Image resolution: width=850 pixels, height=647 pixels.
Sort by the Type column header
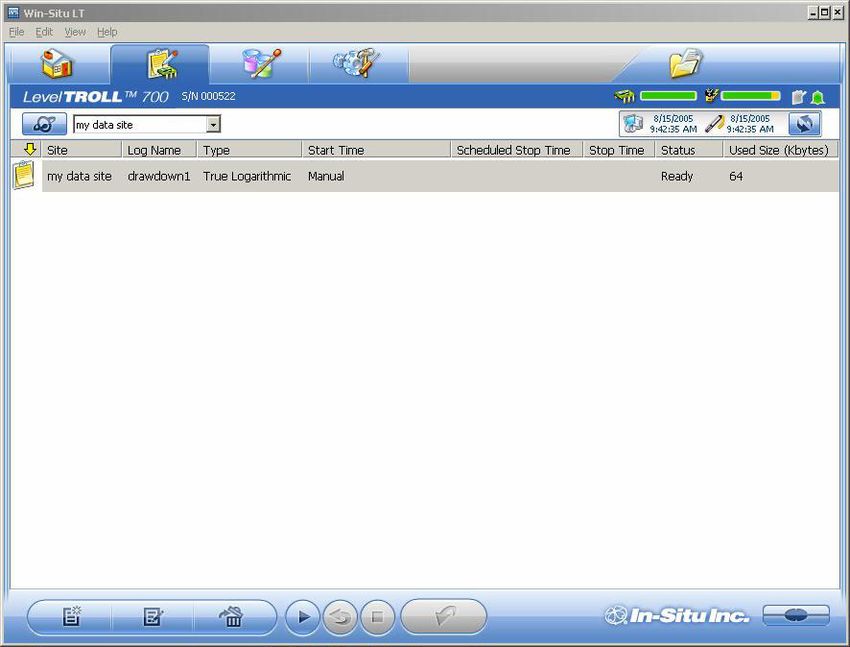[249, 150]
